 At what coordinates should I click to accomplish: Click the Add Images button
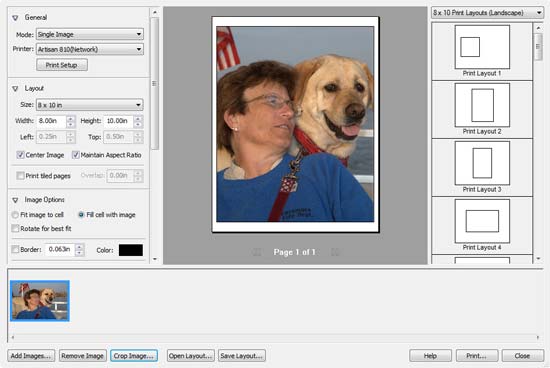point(31,356)
